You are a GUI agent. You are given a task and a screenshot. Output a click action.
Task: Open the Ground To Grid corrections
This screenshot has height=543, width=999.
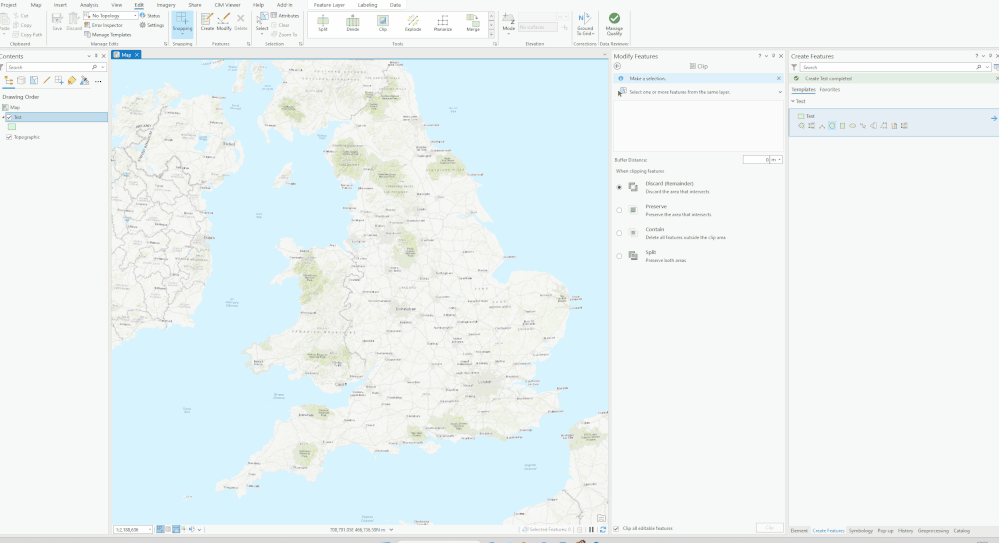click(x=585, y=24)
